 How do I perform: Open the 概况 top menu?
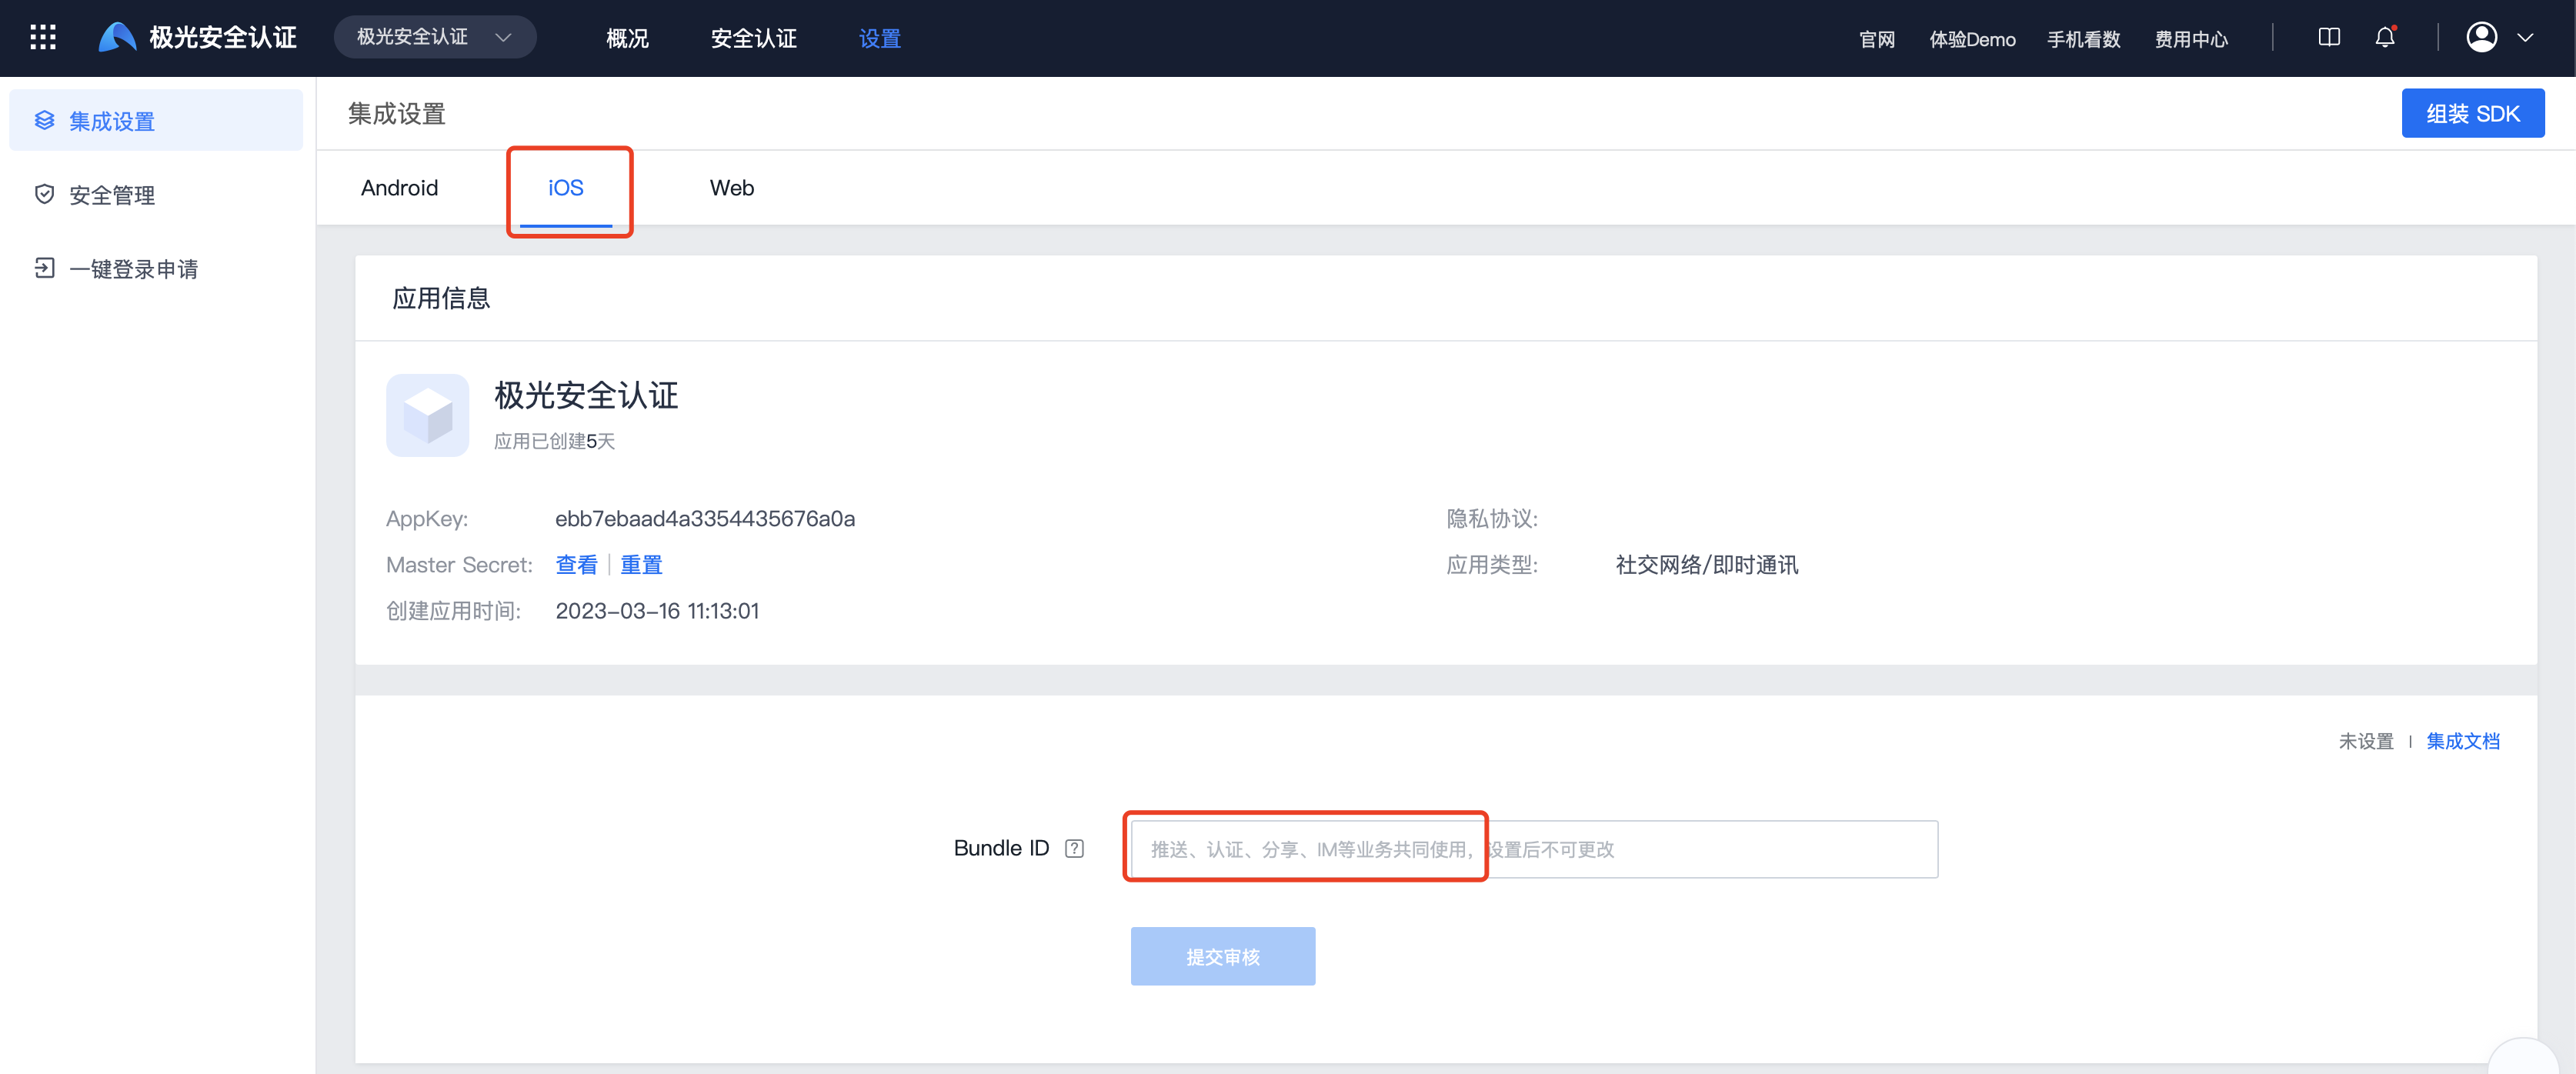[x=627, y=38]
